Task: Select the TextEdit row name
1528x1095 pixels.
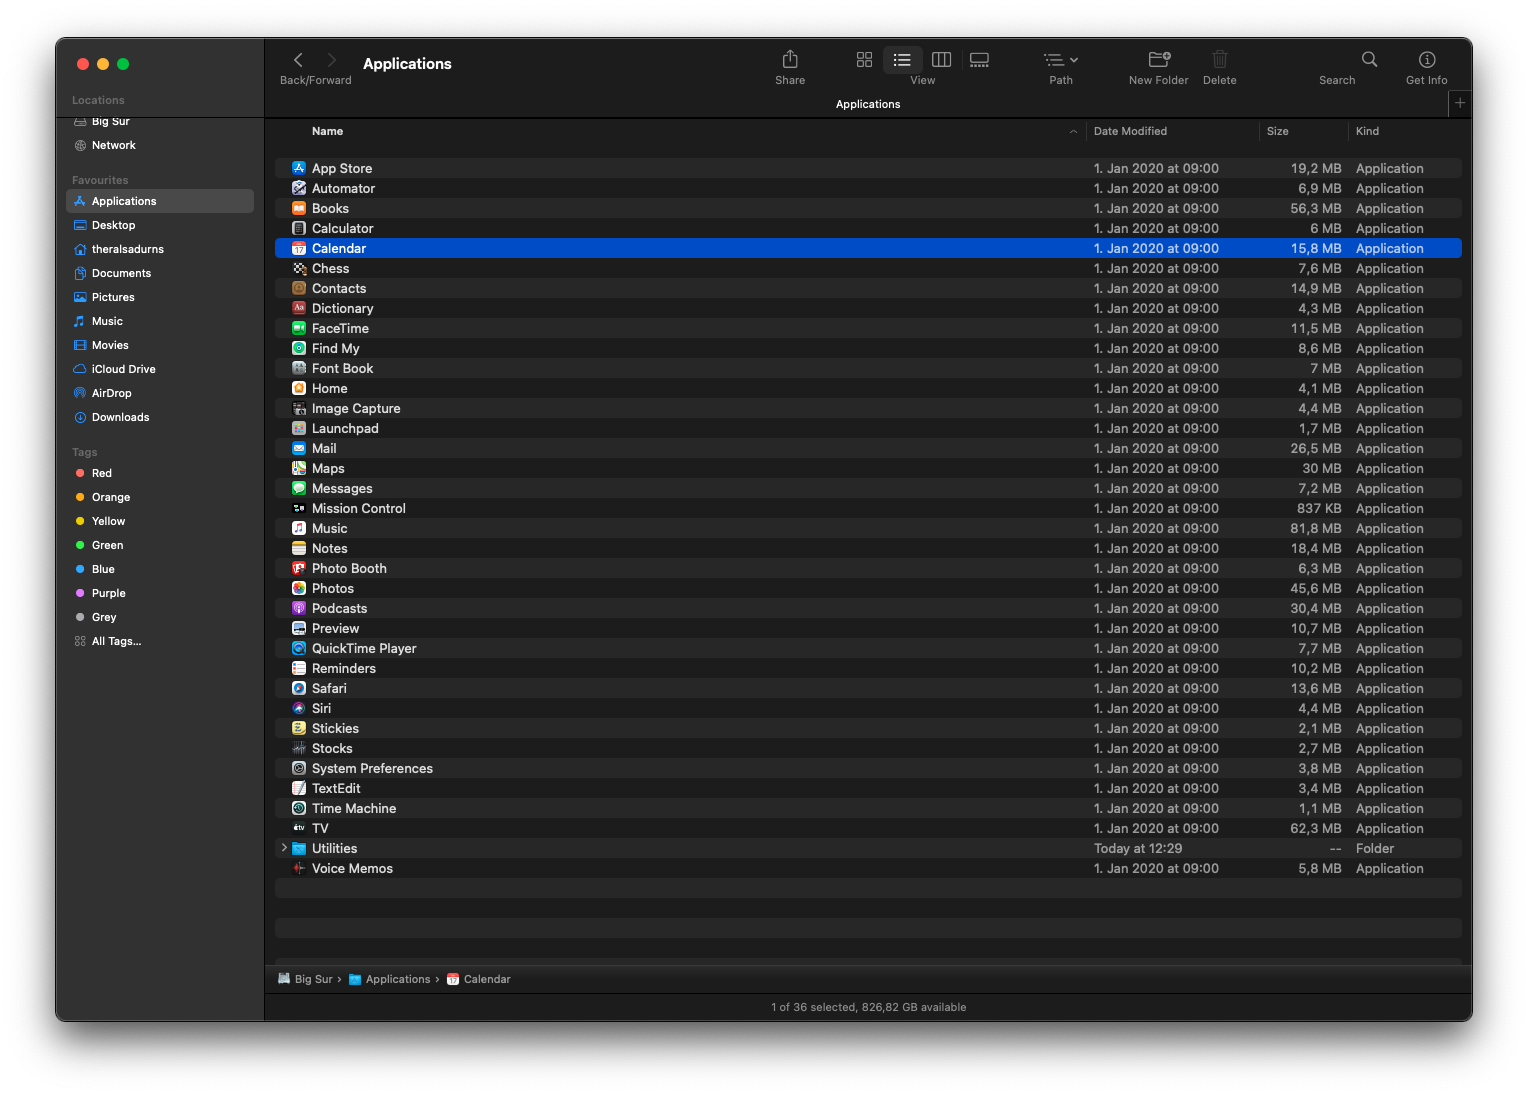Action: tap(336, 788)
